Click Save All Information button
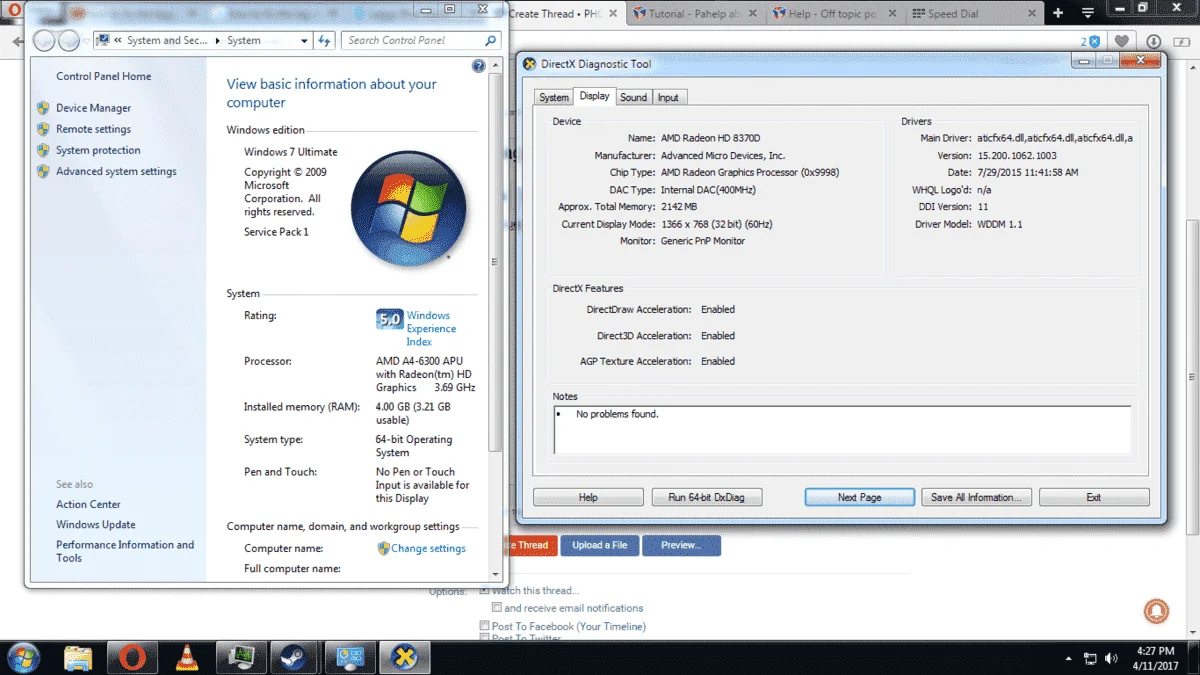1200x675 pixels. pyautogui.click(x=976, y=497)
